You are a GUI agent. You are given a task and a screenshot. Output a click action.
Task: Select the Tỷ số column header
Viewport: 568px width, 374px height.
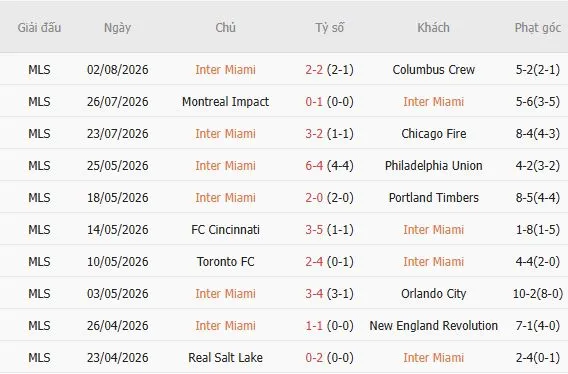[329, 28]
